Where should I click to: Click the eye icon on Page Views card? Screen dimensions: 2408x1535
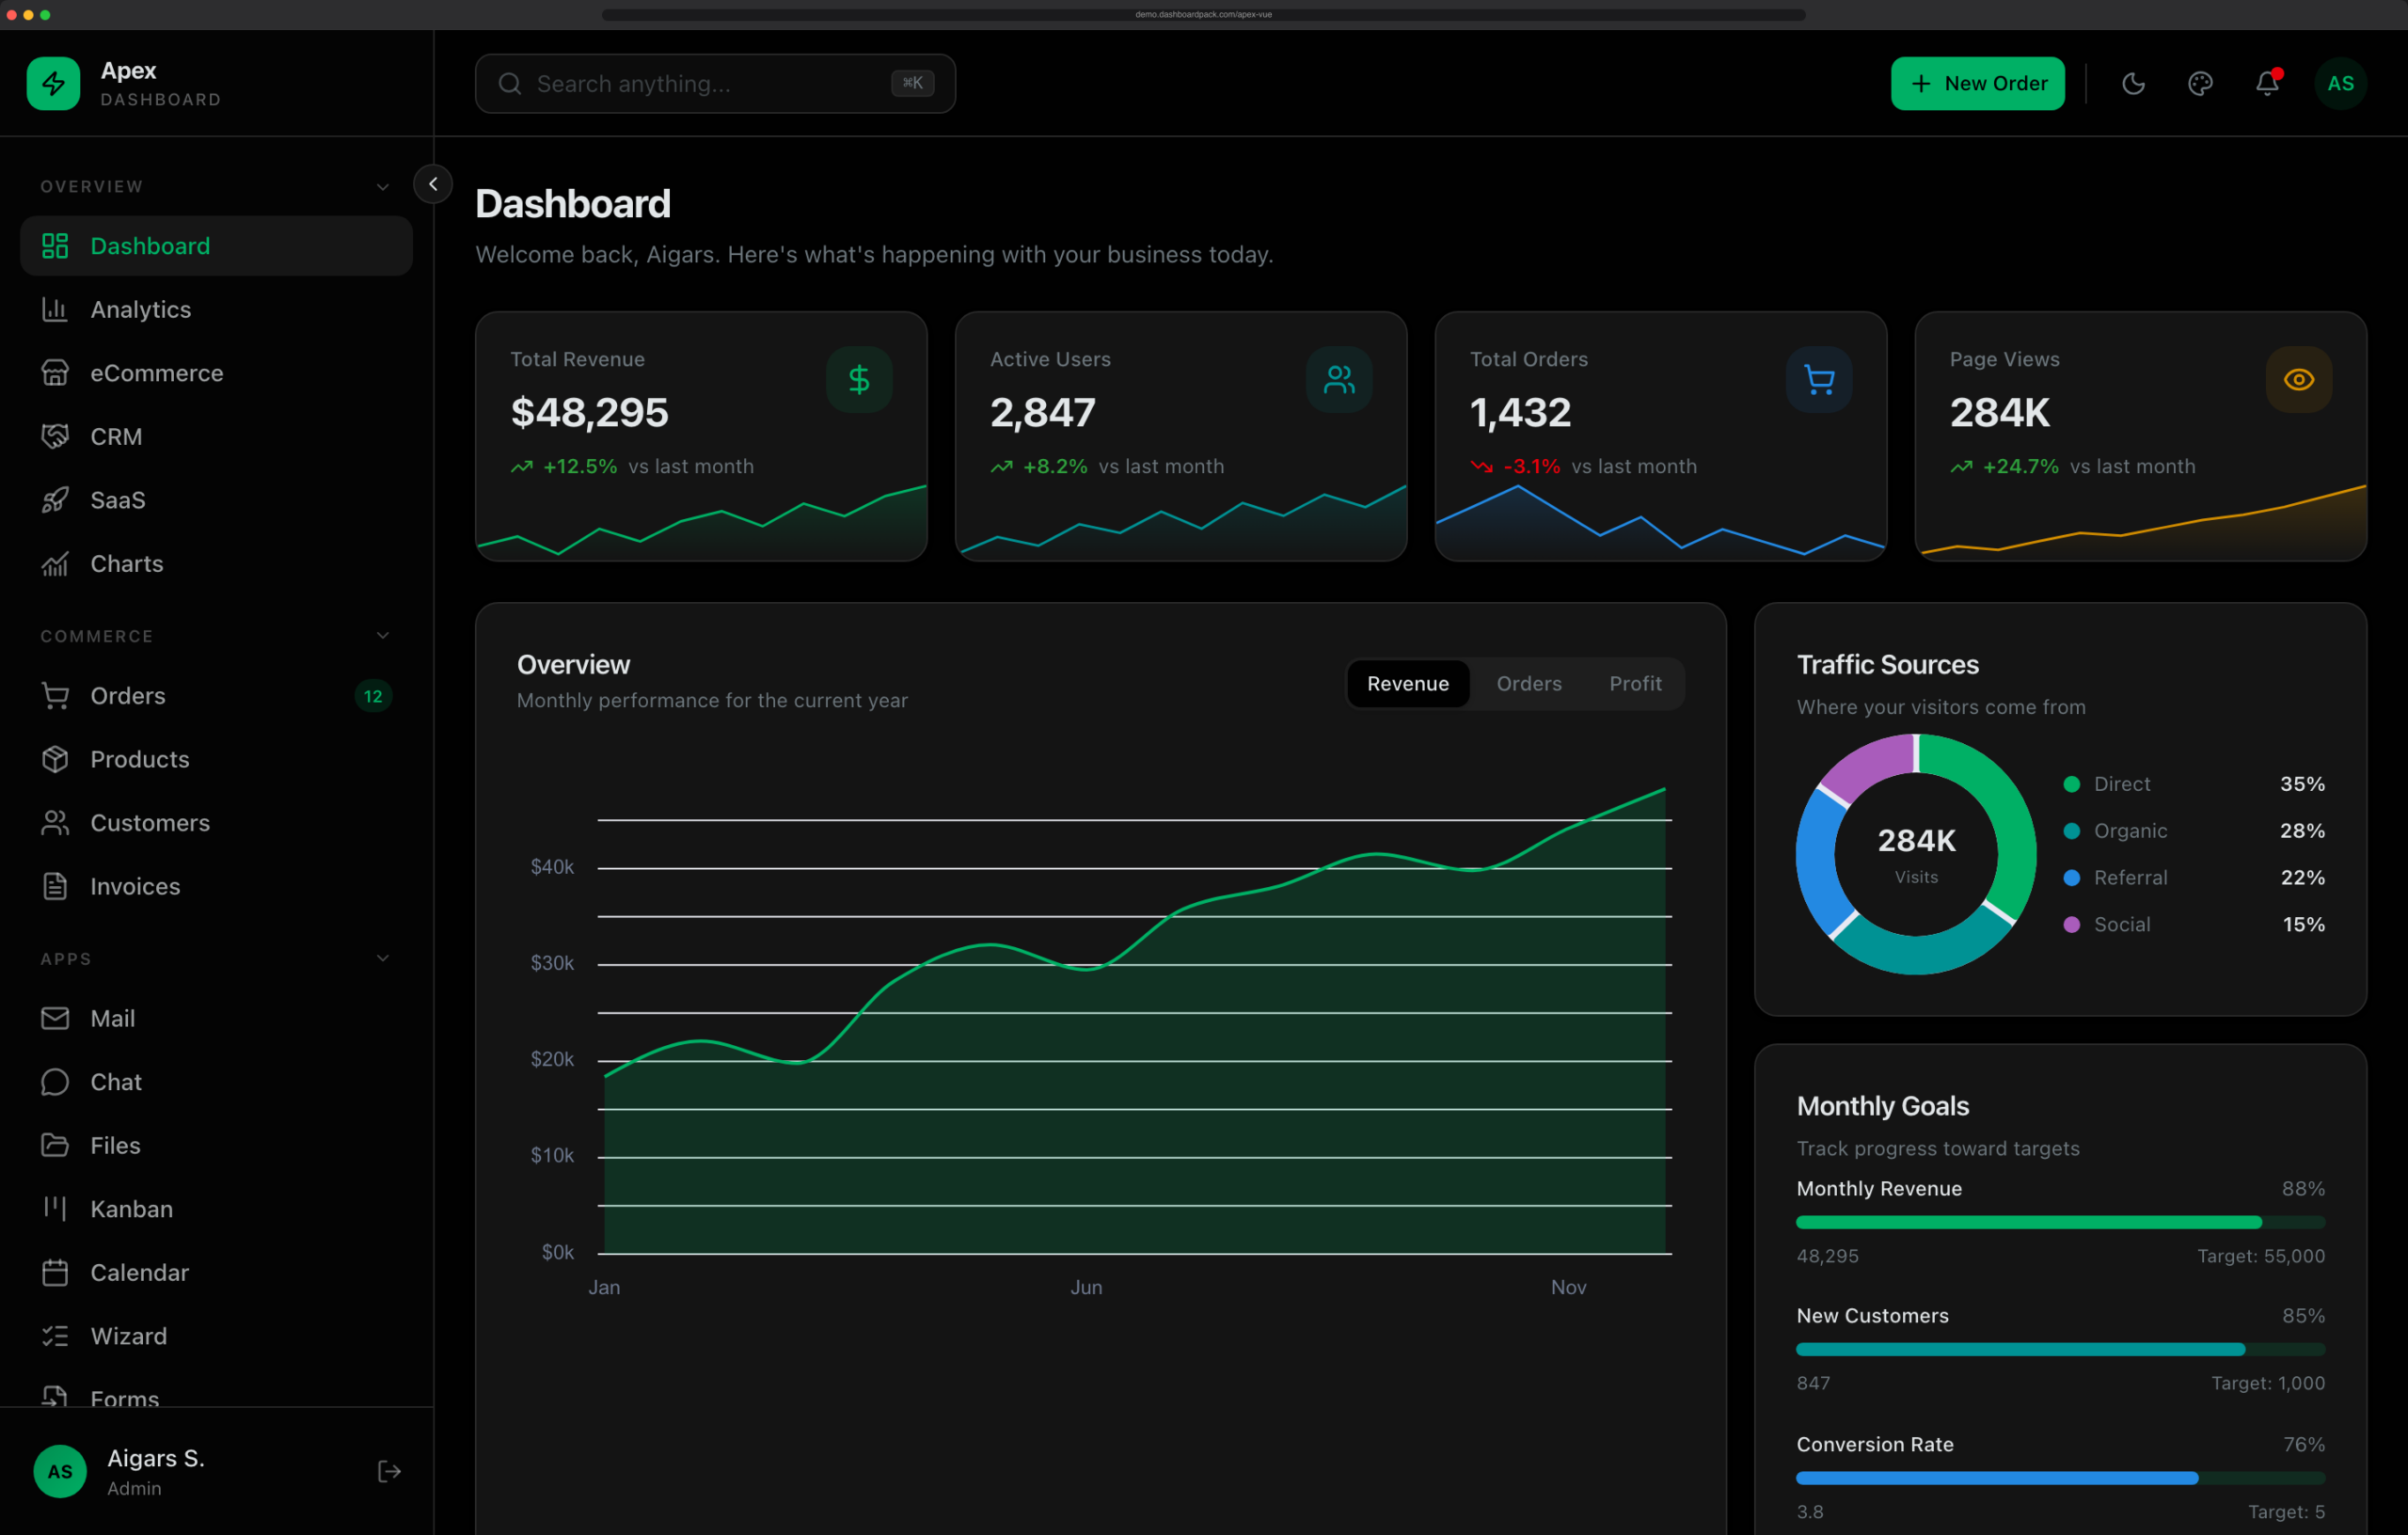tap(2299, 380)
